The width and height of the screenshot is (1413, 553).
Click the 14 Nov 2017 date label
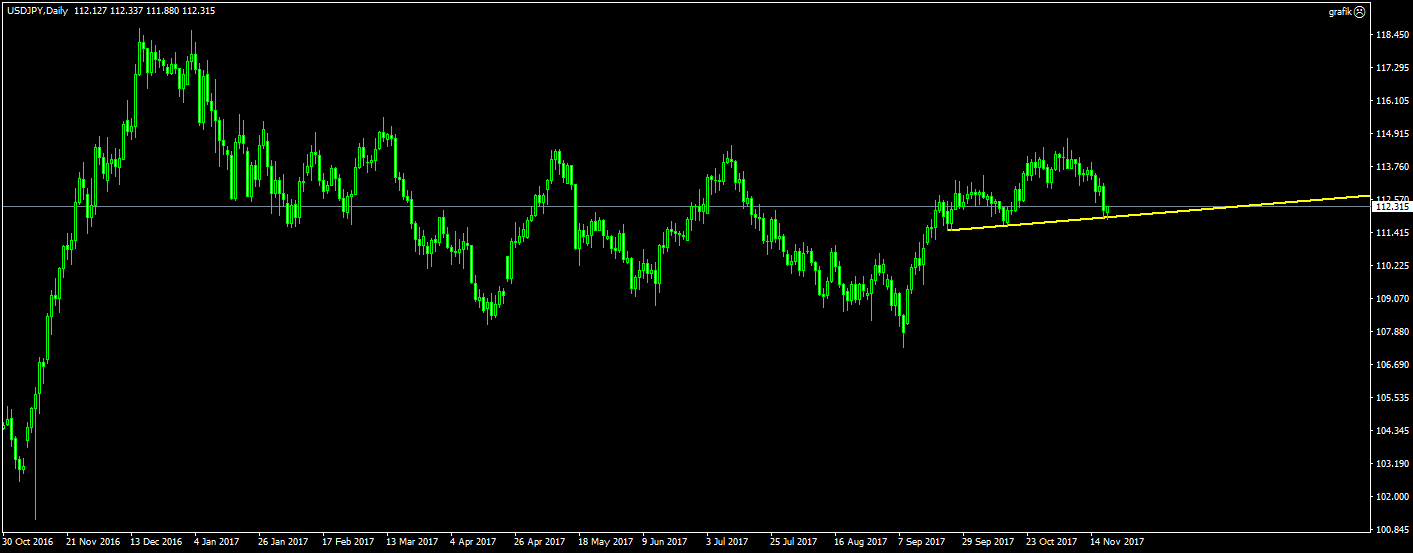click(x=1116, y=542)
